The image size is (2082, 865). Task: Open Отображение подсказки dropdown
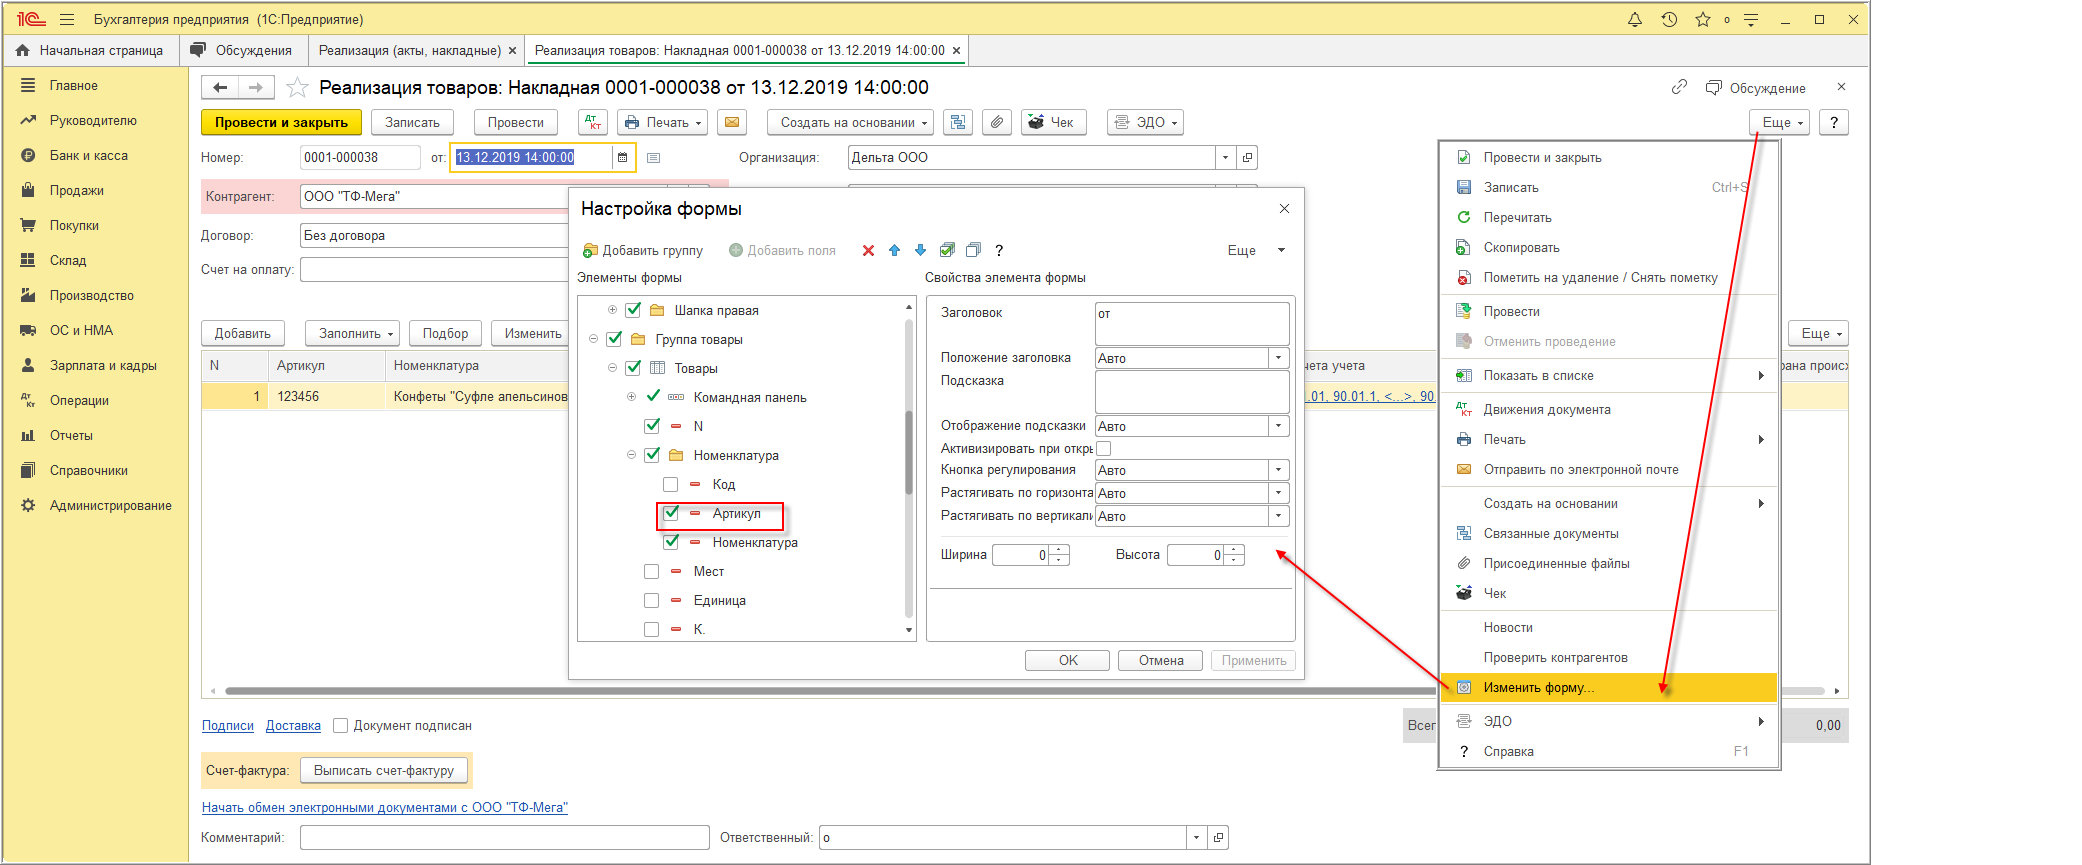1278,426
